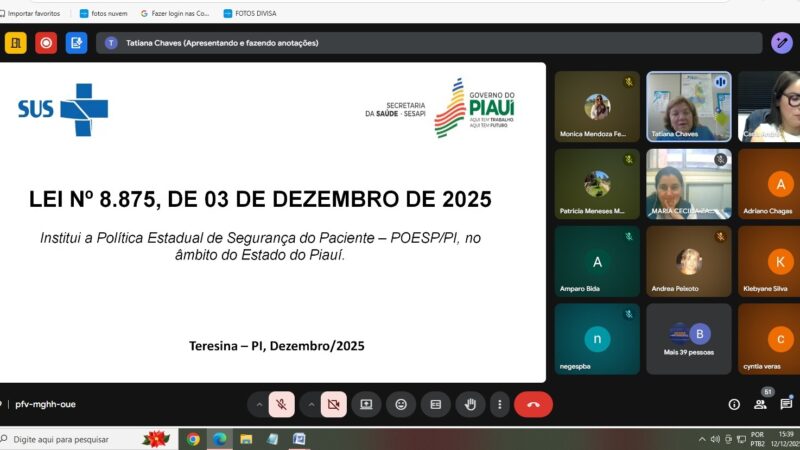Select Patricia Meneses participant tile

[597, 184]
